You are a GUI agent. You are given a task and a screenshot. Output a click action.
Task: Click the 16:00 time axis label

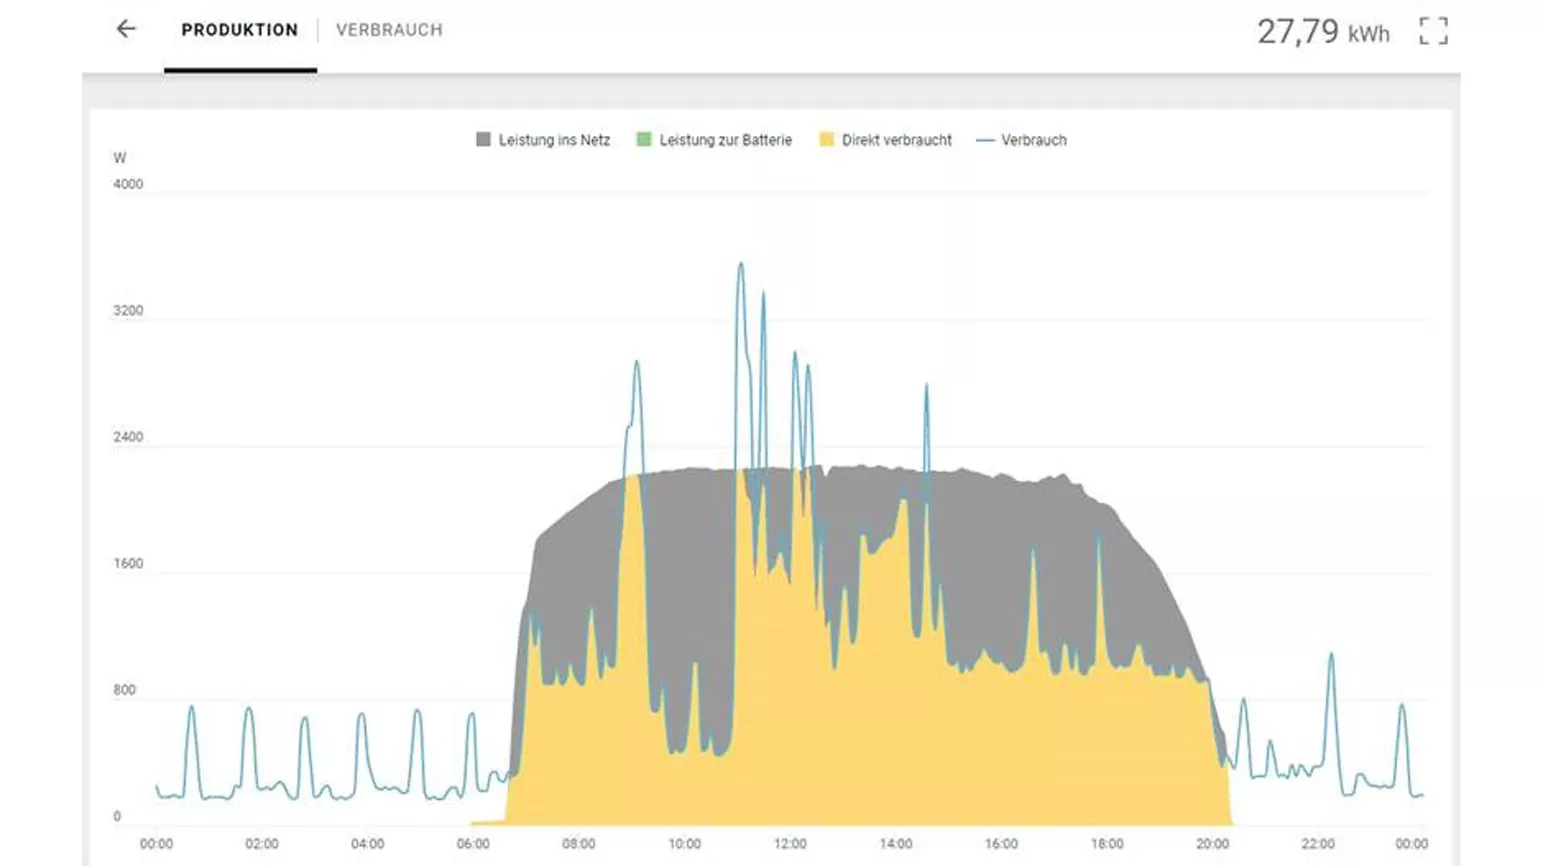coord(1001,844)
